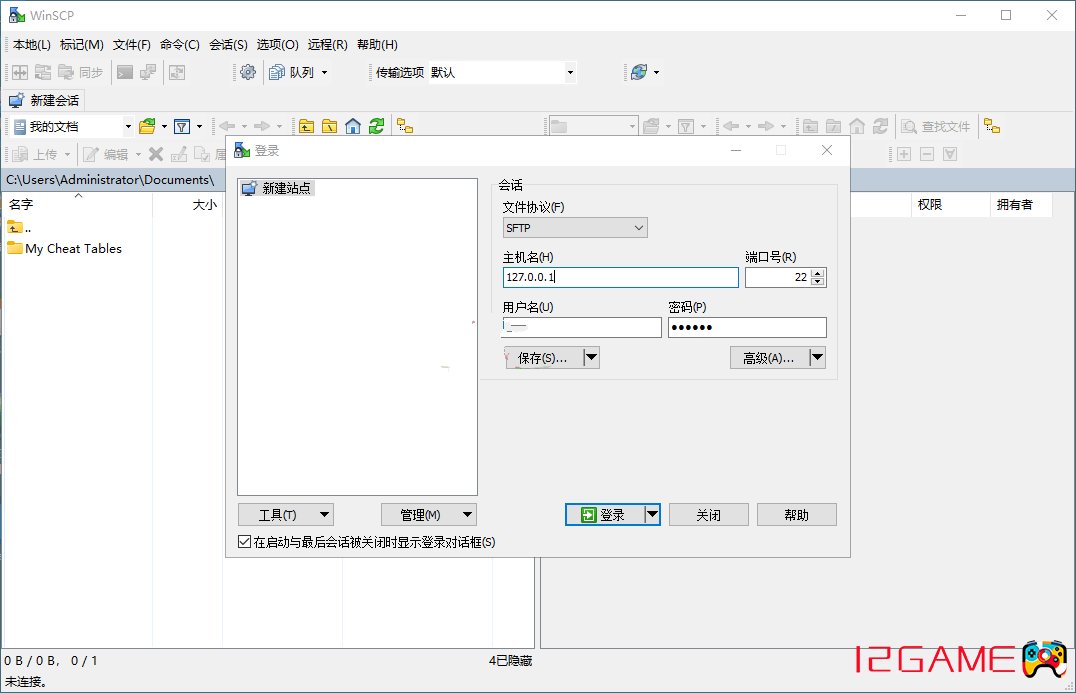The width and height of the screenshot is (1076, 693).
Task: Increase port number with the up spinner arrow
Action: (x=818, y=273)
